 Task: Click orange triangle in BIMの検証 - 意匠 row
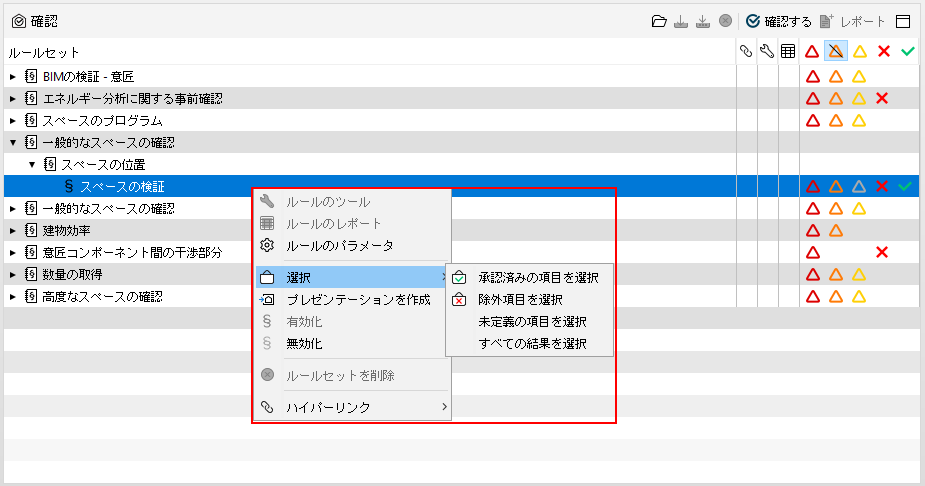click(x=836, y=77)
